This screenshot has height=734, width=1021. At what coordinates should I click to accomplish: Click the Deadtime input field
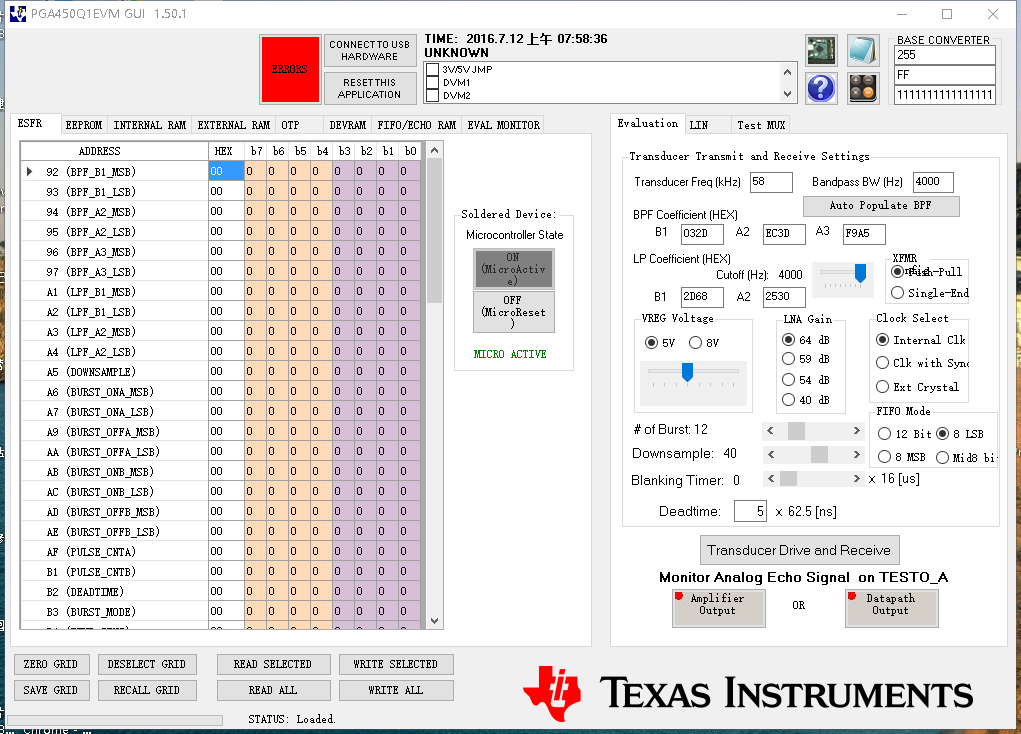coord(750,511)
